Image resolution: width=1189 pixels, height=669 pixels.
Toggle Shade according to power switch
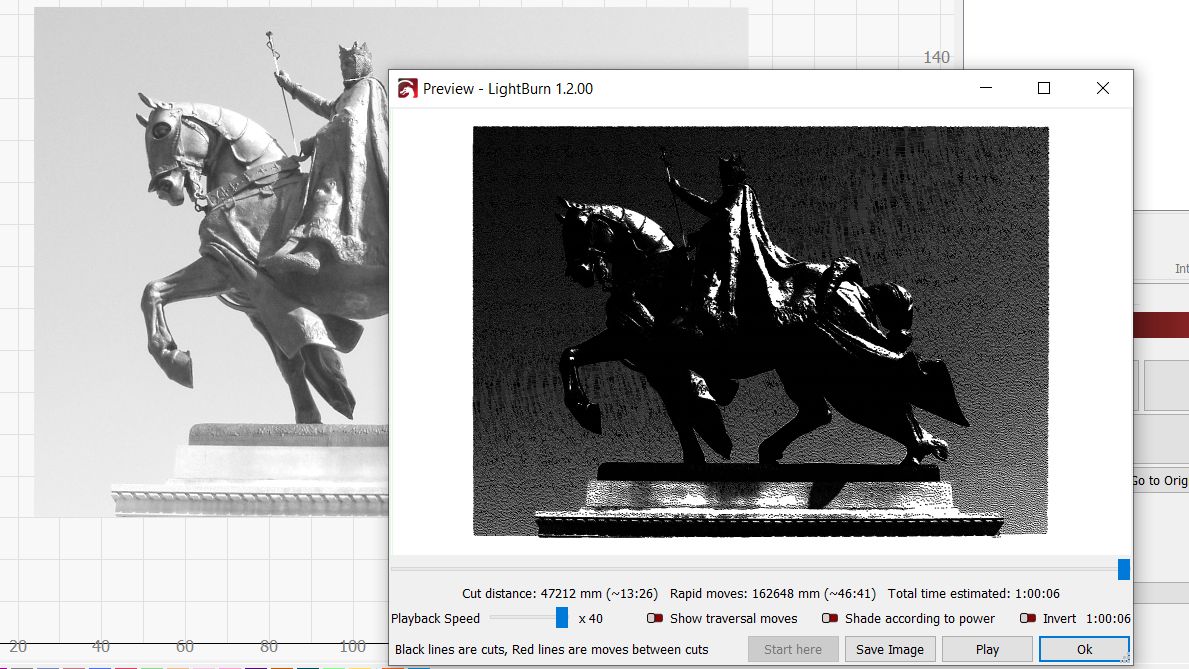tap(830, 618)
